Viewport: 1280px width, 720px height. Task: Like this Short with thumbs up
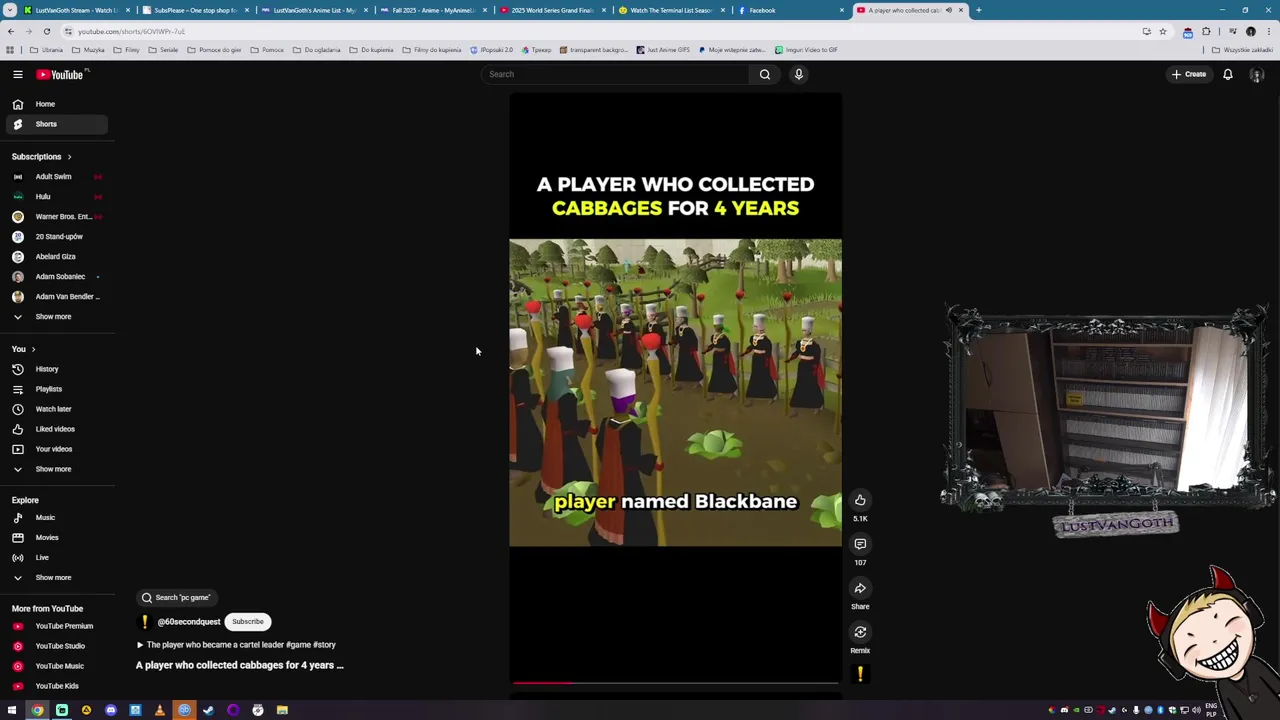coord(860,500)
